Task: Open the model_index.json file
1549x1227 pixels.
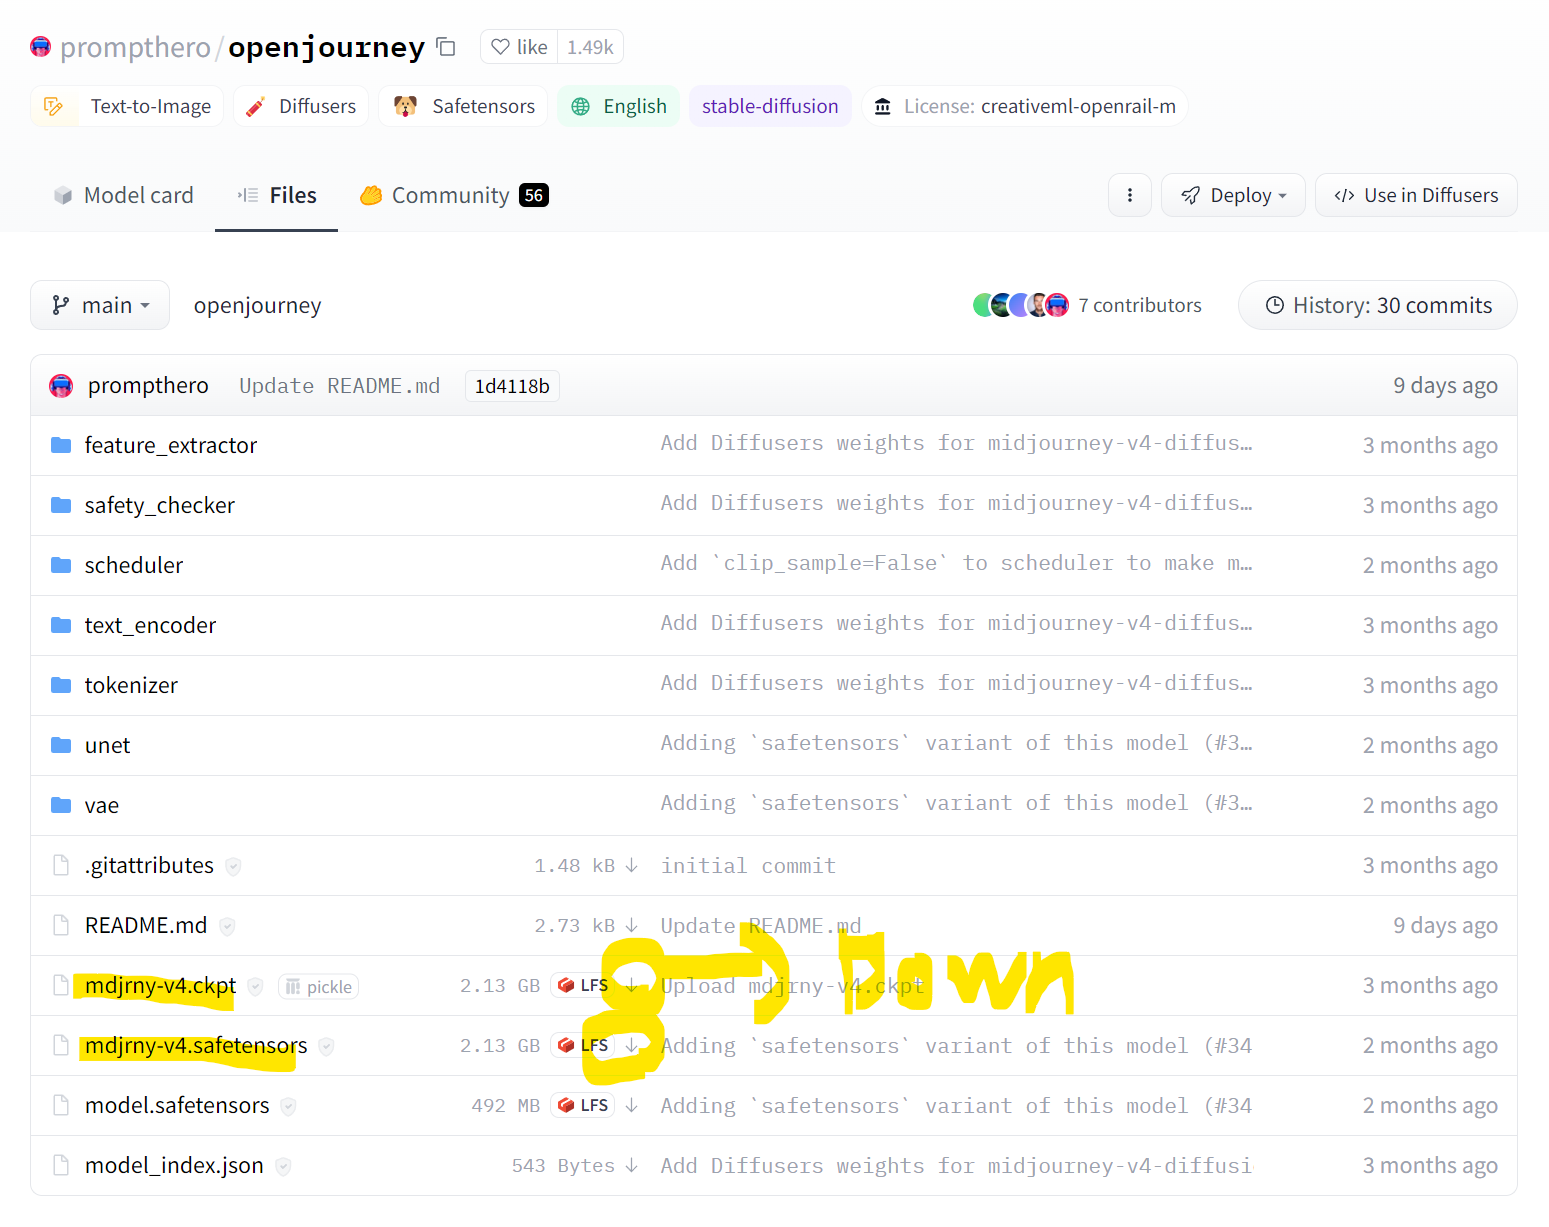Action: tap(174, 1165)
